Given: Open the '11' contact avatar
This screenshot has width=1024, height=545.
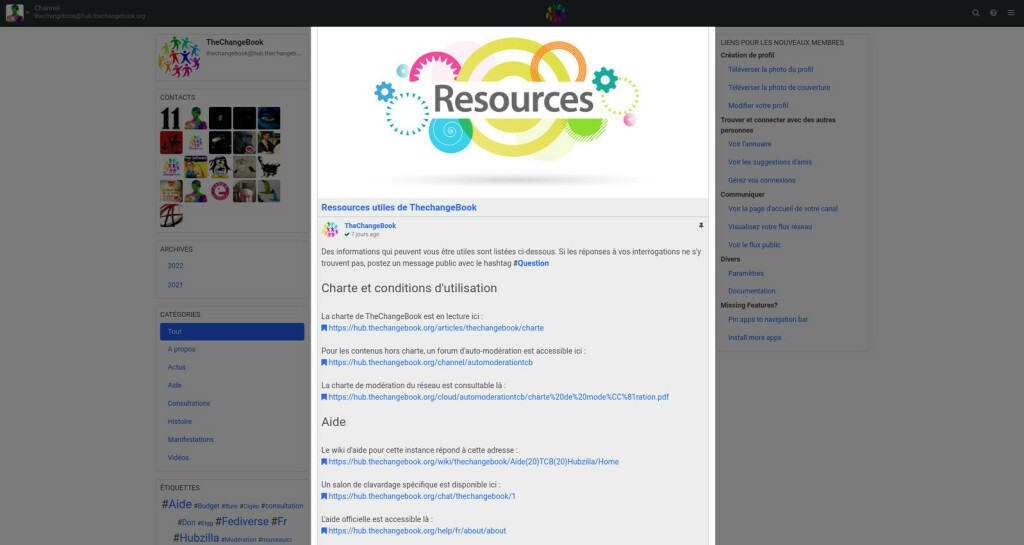Looking at the screenshot, I should [171, 118].
